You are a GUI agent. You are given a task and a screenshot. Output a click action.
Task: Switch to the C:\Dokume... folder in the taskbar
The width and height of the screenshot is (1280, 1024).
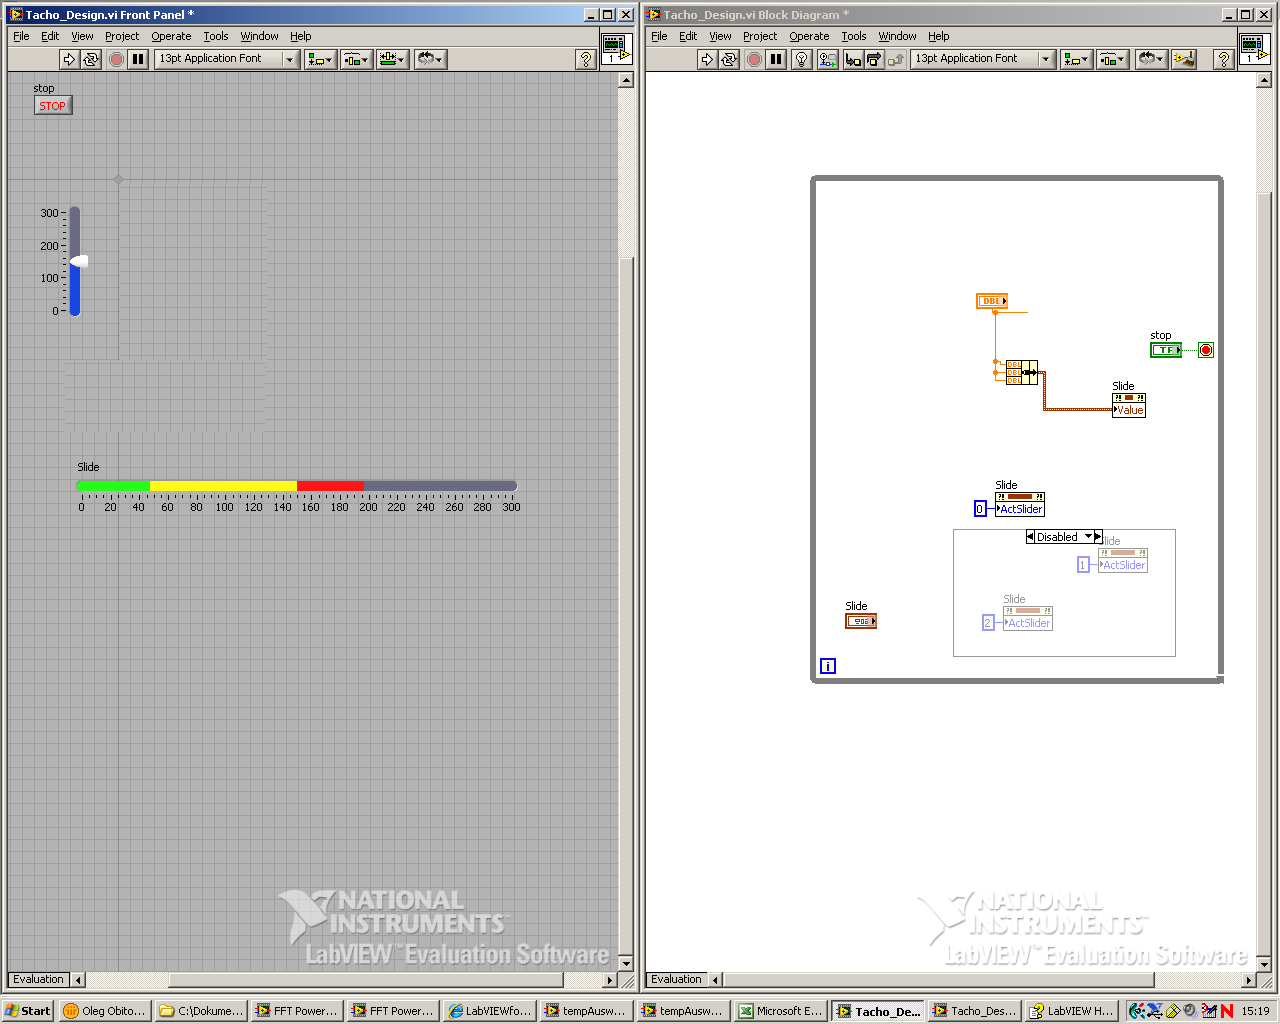(x=201, y=1011)
